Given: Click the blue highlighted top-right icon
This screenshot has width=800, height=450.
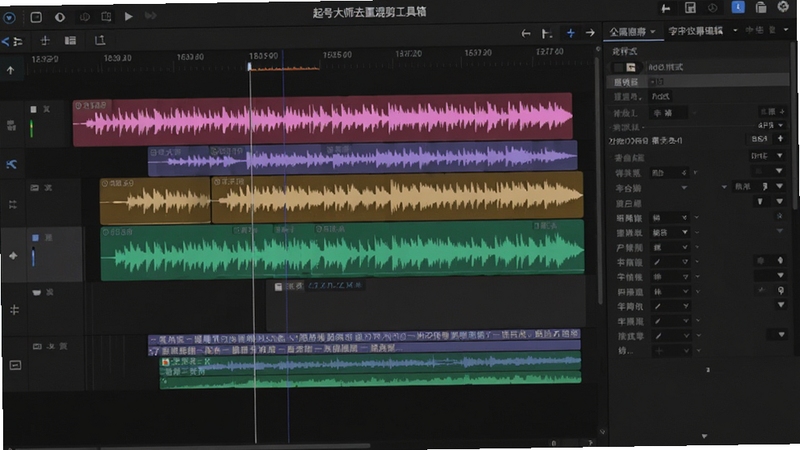Looking at the screenshot, I should tap(738, 7).
